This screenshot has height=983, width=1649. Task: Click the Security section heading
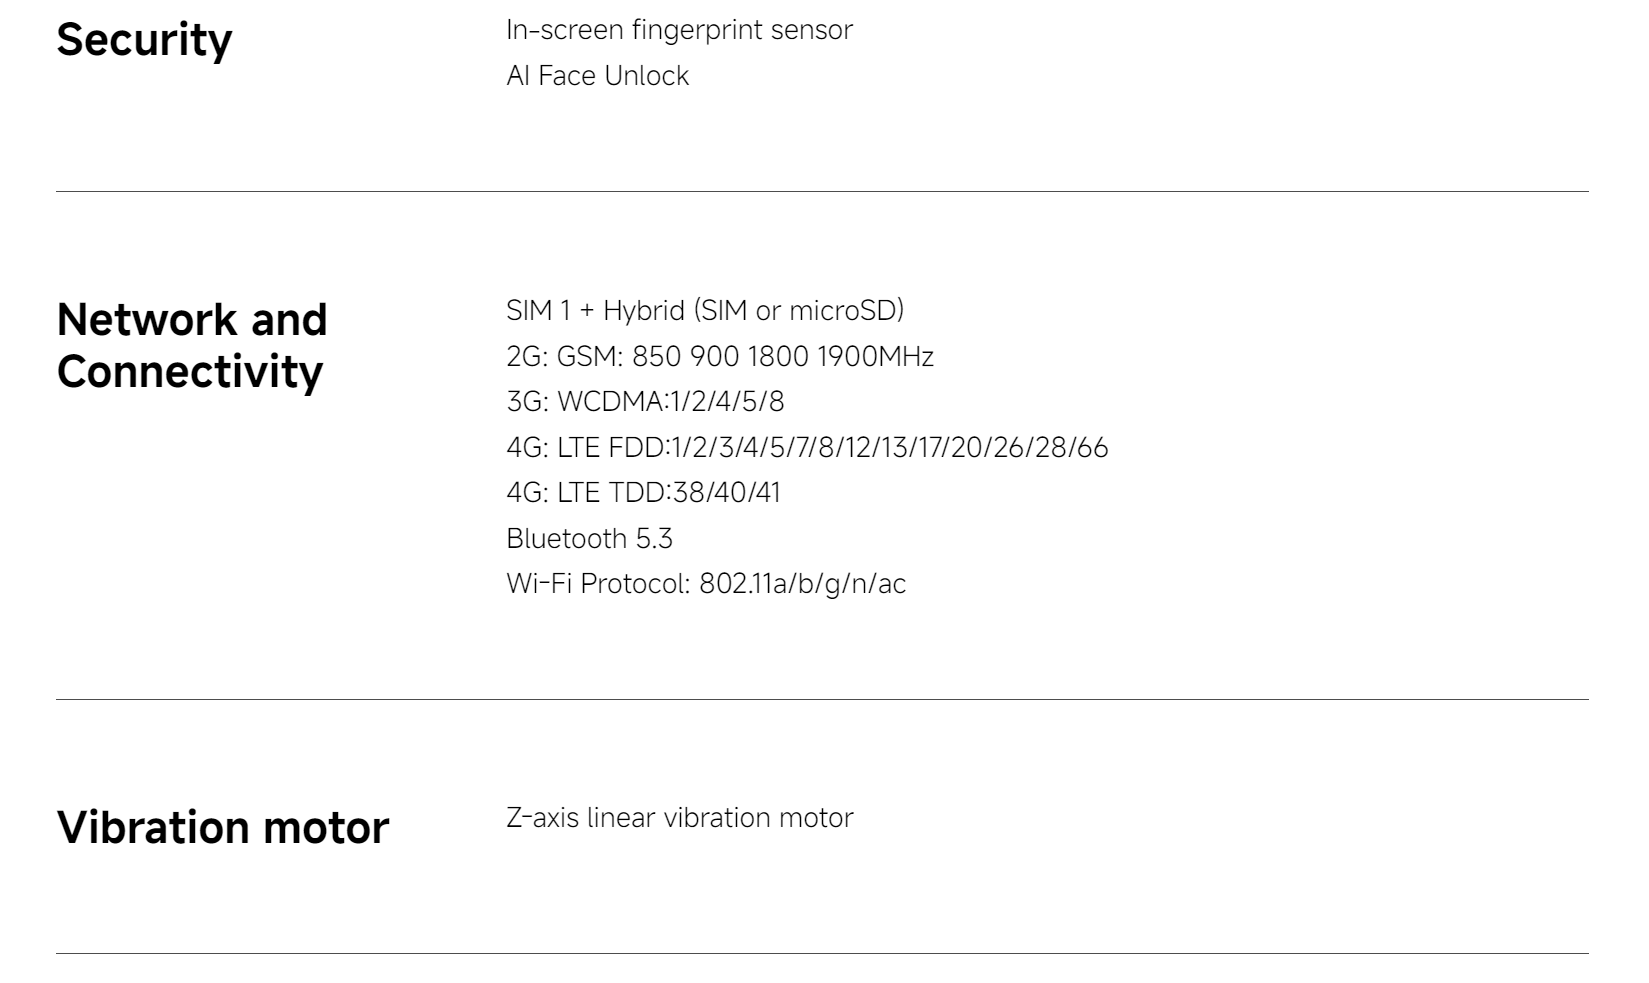(x=144, y=41)
